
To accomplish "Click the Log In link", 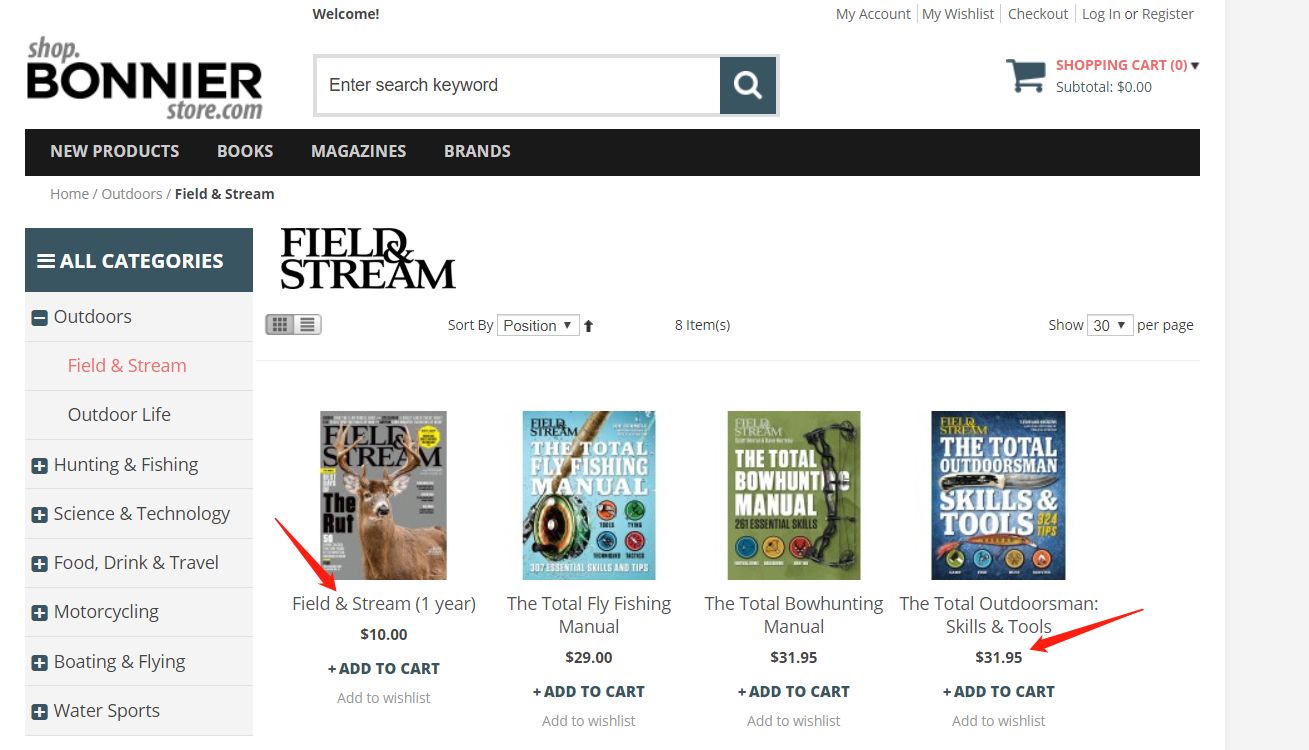I will click(1101, 14).
